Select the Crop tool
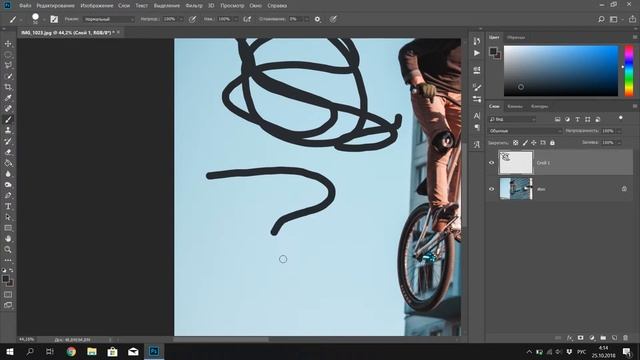The image size is (640, 360). tap(8, 87)
